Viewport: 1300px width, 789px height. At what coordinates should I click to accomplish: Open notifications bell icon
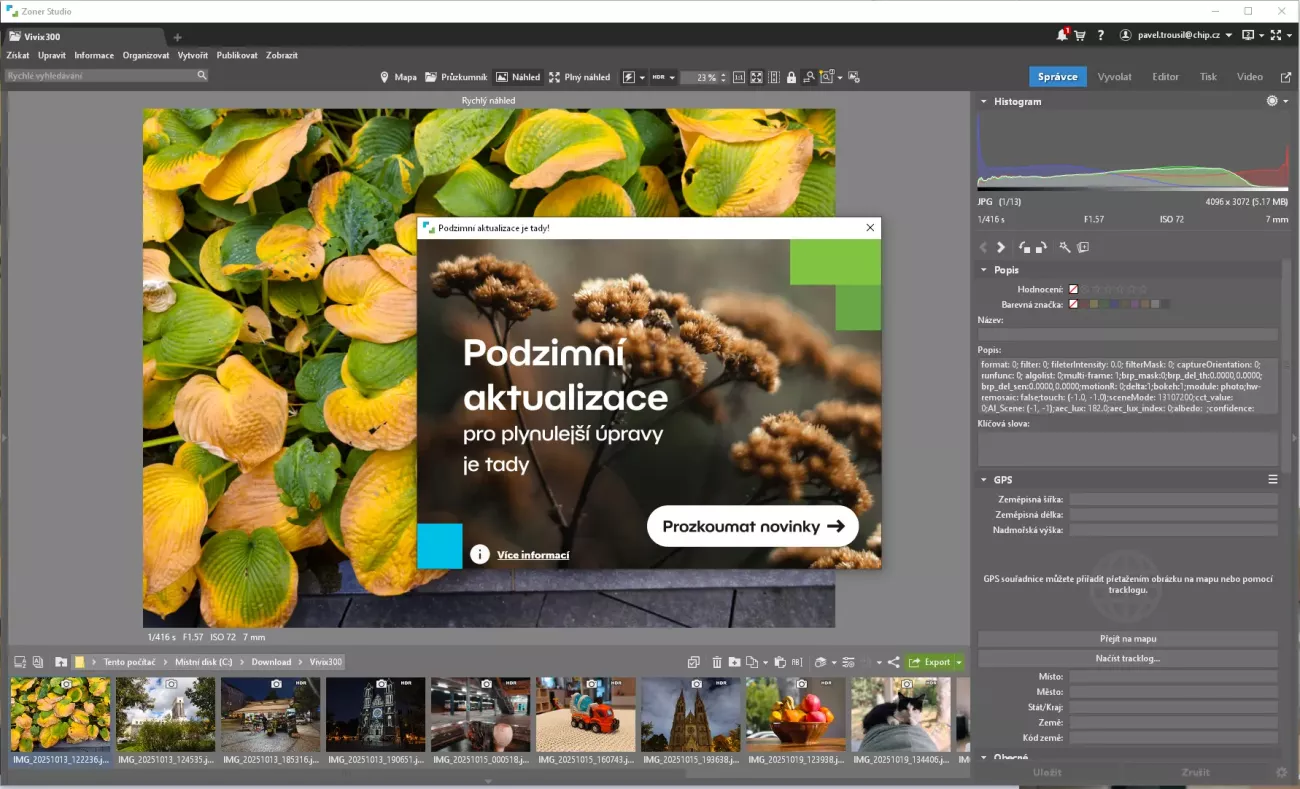point(1062,35)
